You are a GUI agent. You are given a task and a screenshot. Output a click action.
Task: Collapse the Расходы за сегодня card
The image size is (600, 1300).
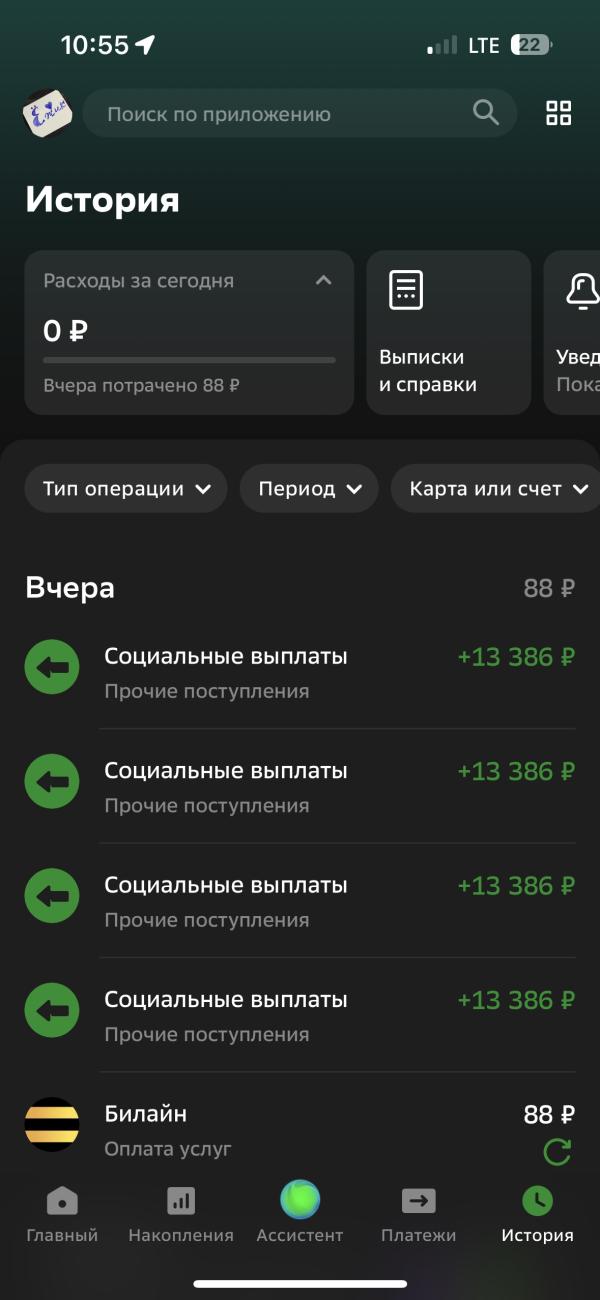323,281
